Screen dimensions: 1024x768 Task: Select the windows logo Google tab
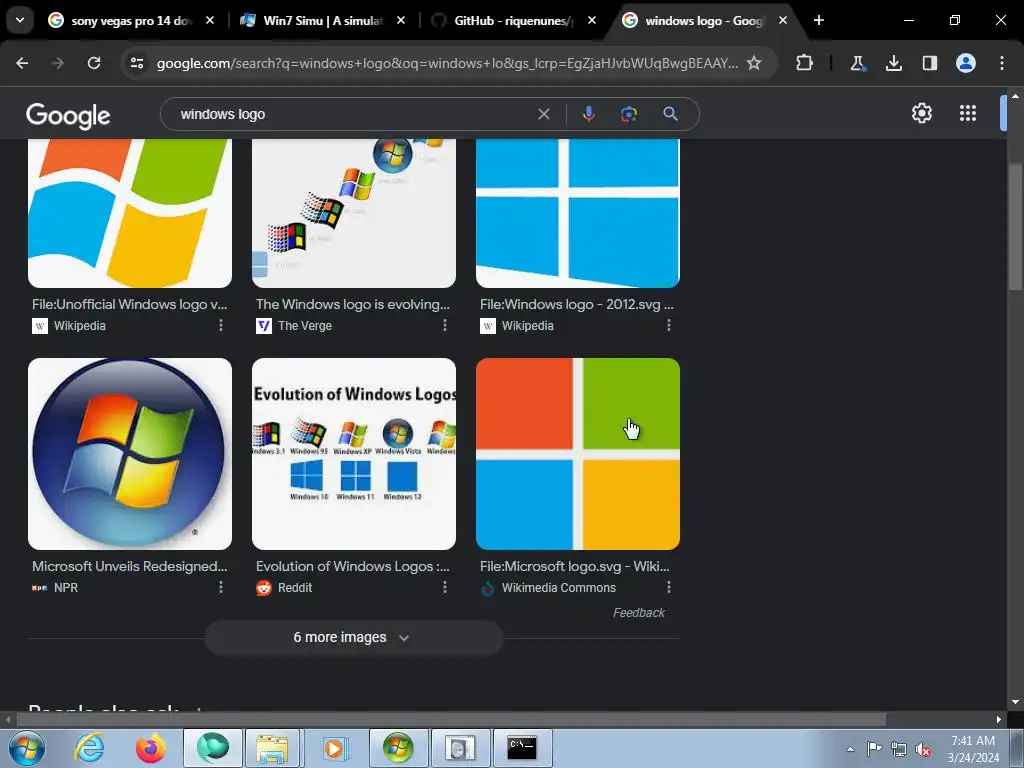pyautogui.click(x=703, y=20)
